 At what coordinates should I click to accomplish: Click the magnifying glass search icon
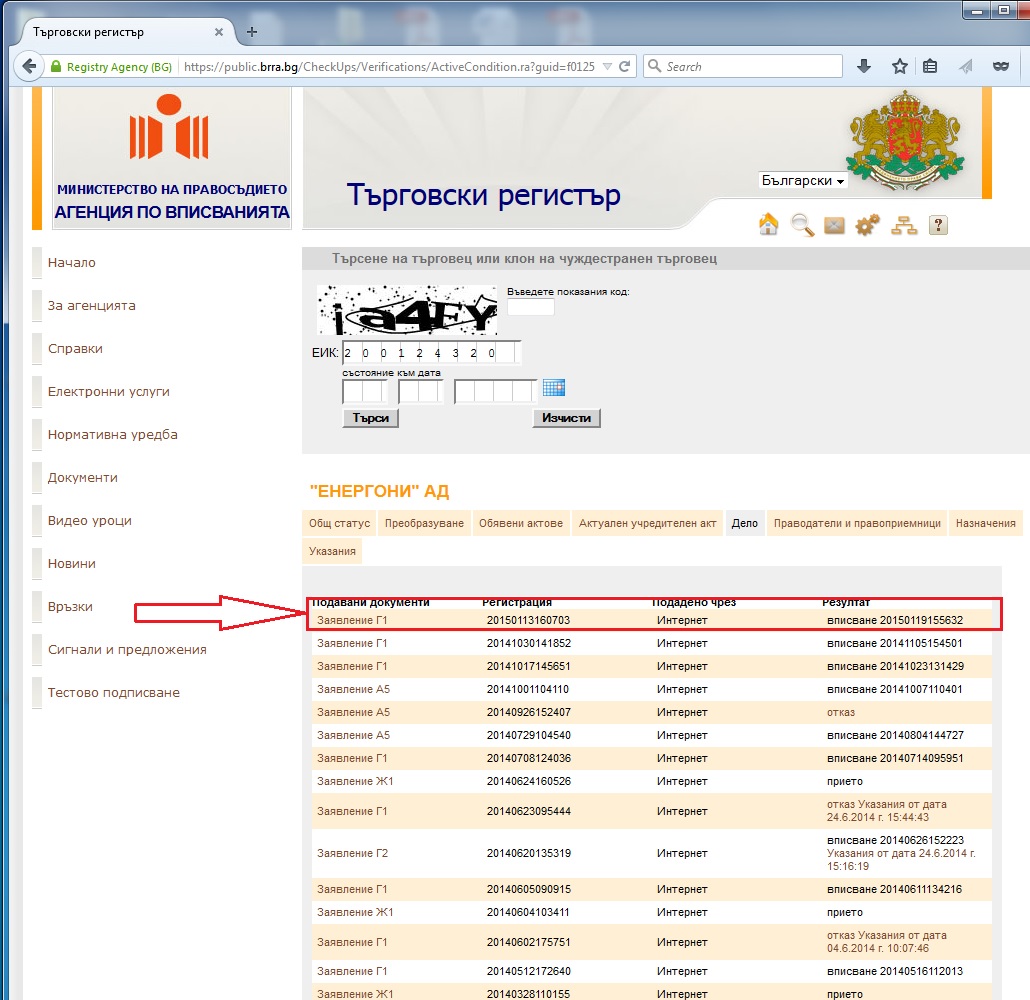tap(802, 225)
